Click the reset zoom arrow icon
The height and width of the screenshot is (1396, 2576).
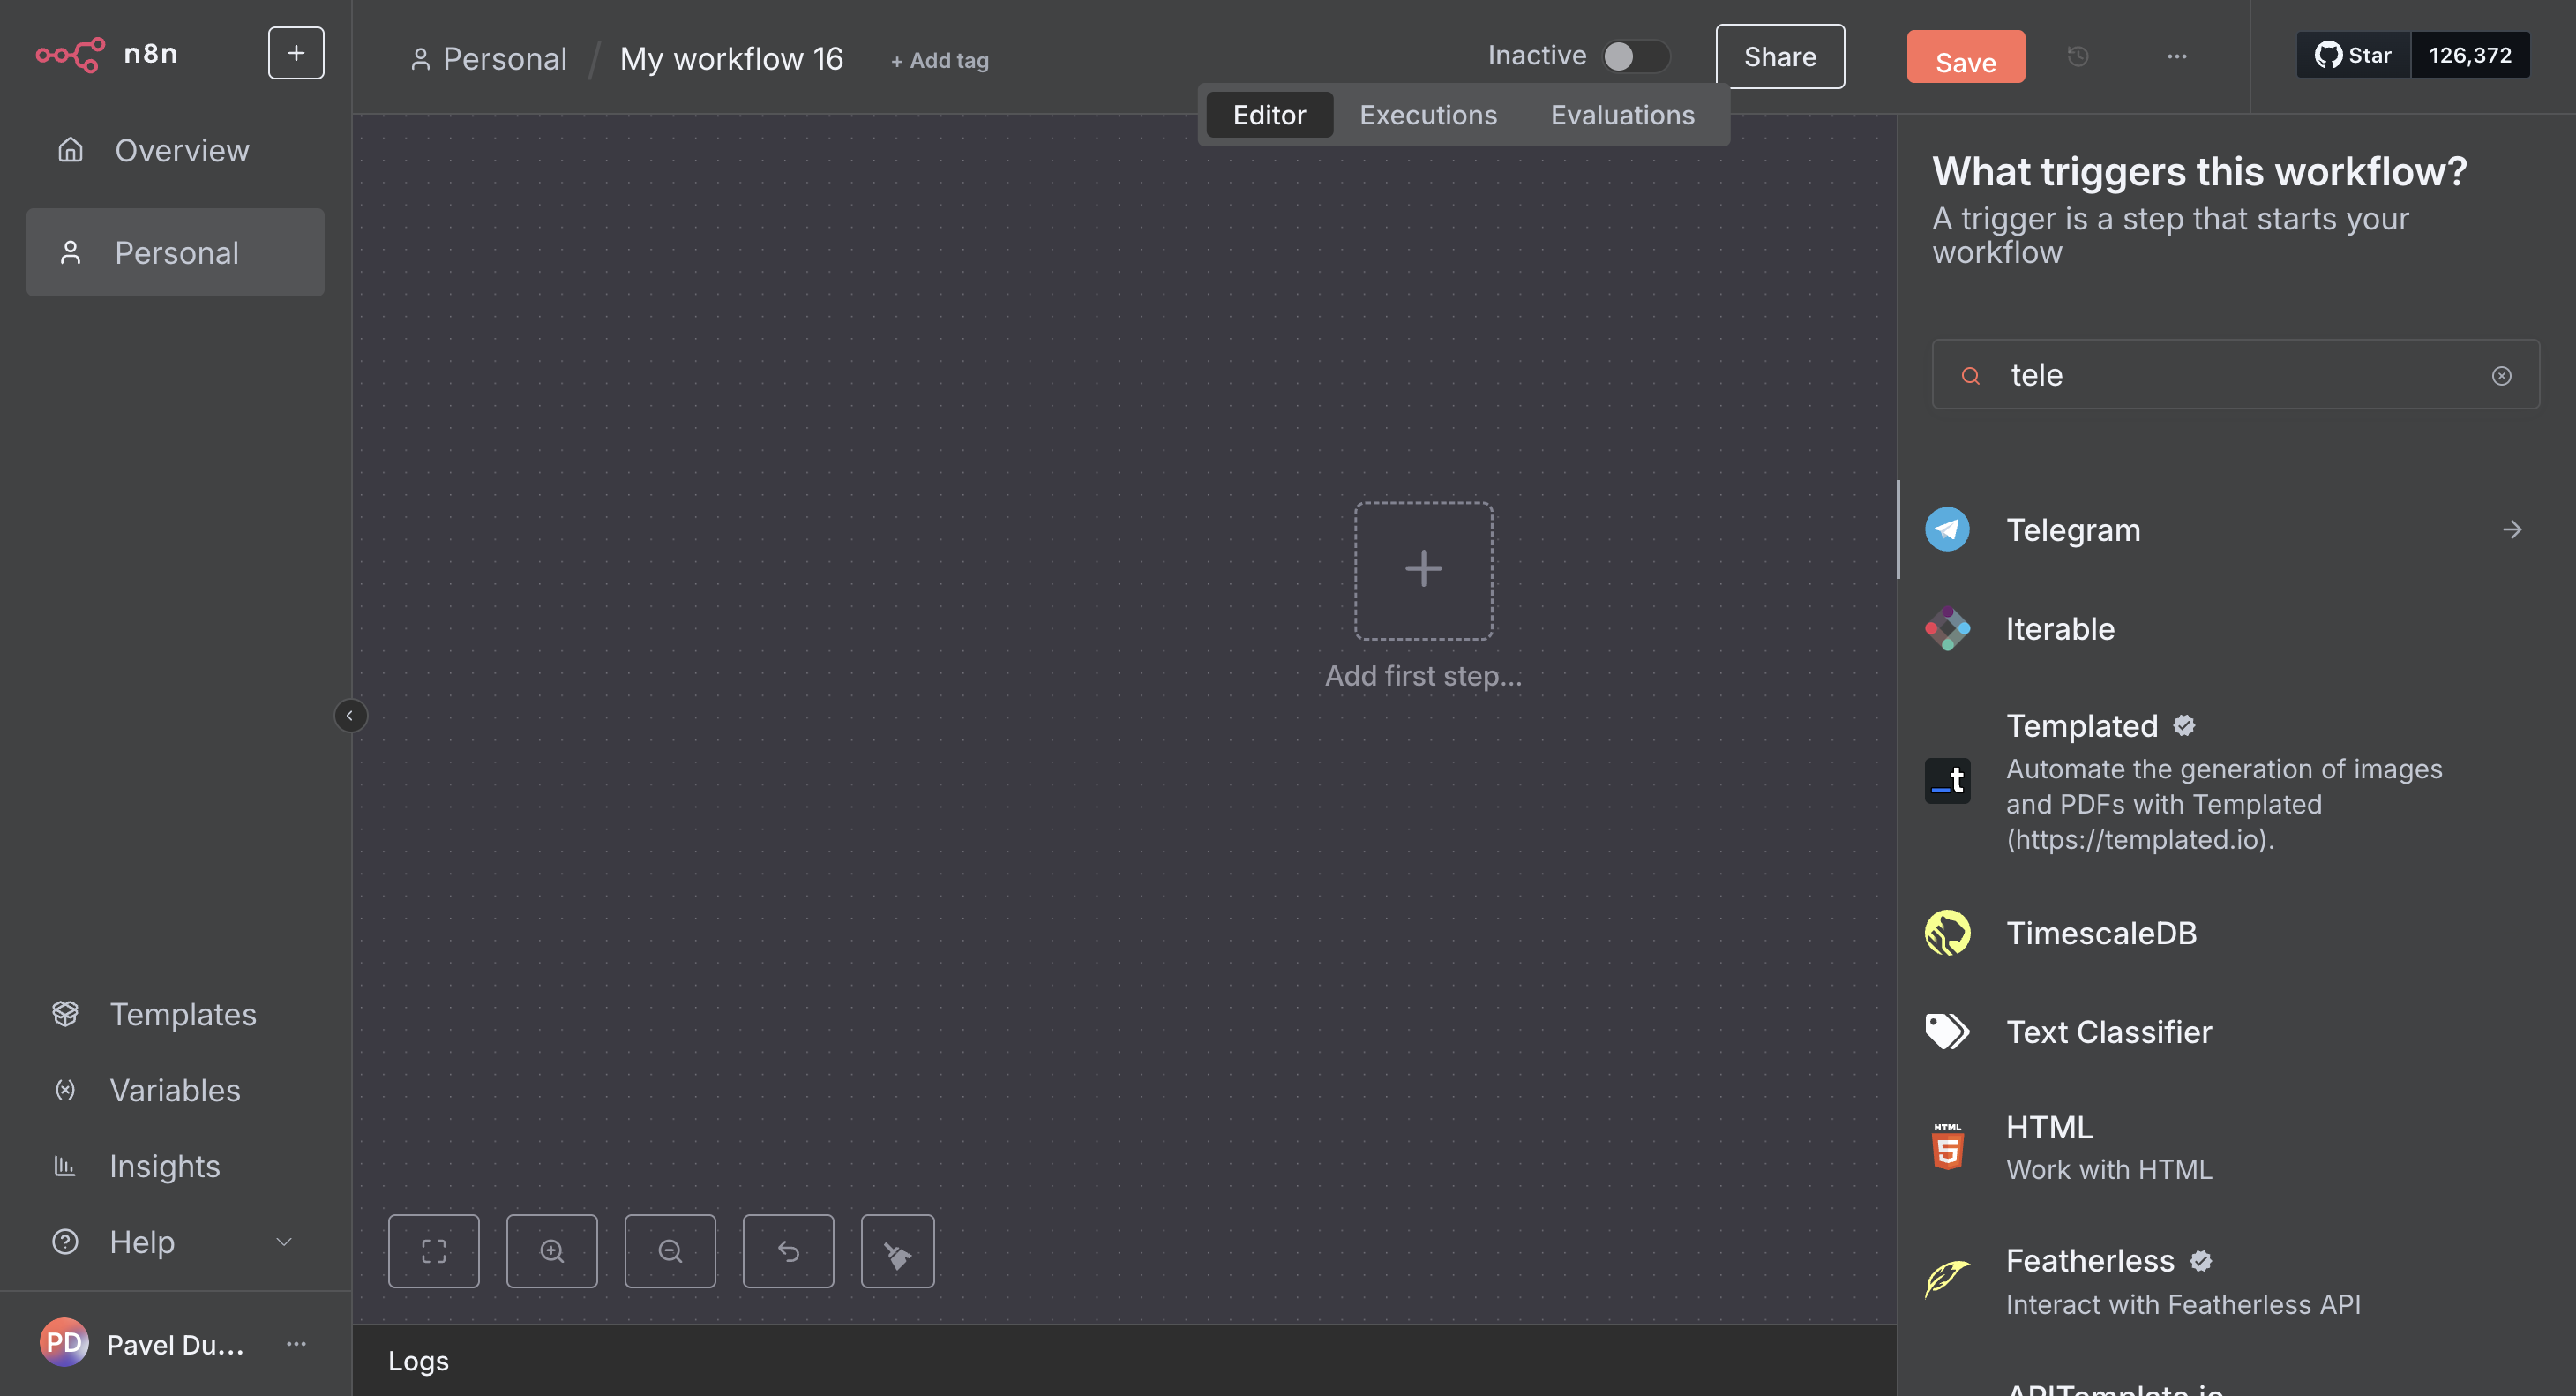788,1251
